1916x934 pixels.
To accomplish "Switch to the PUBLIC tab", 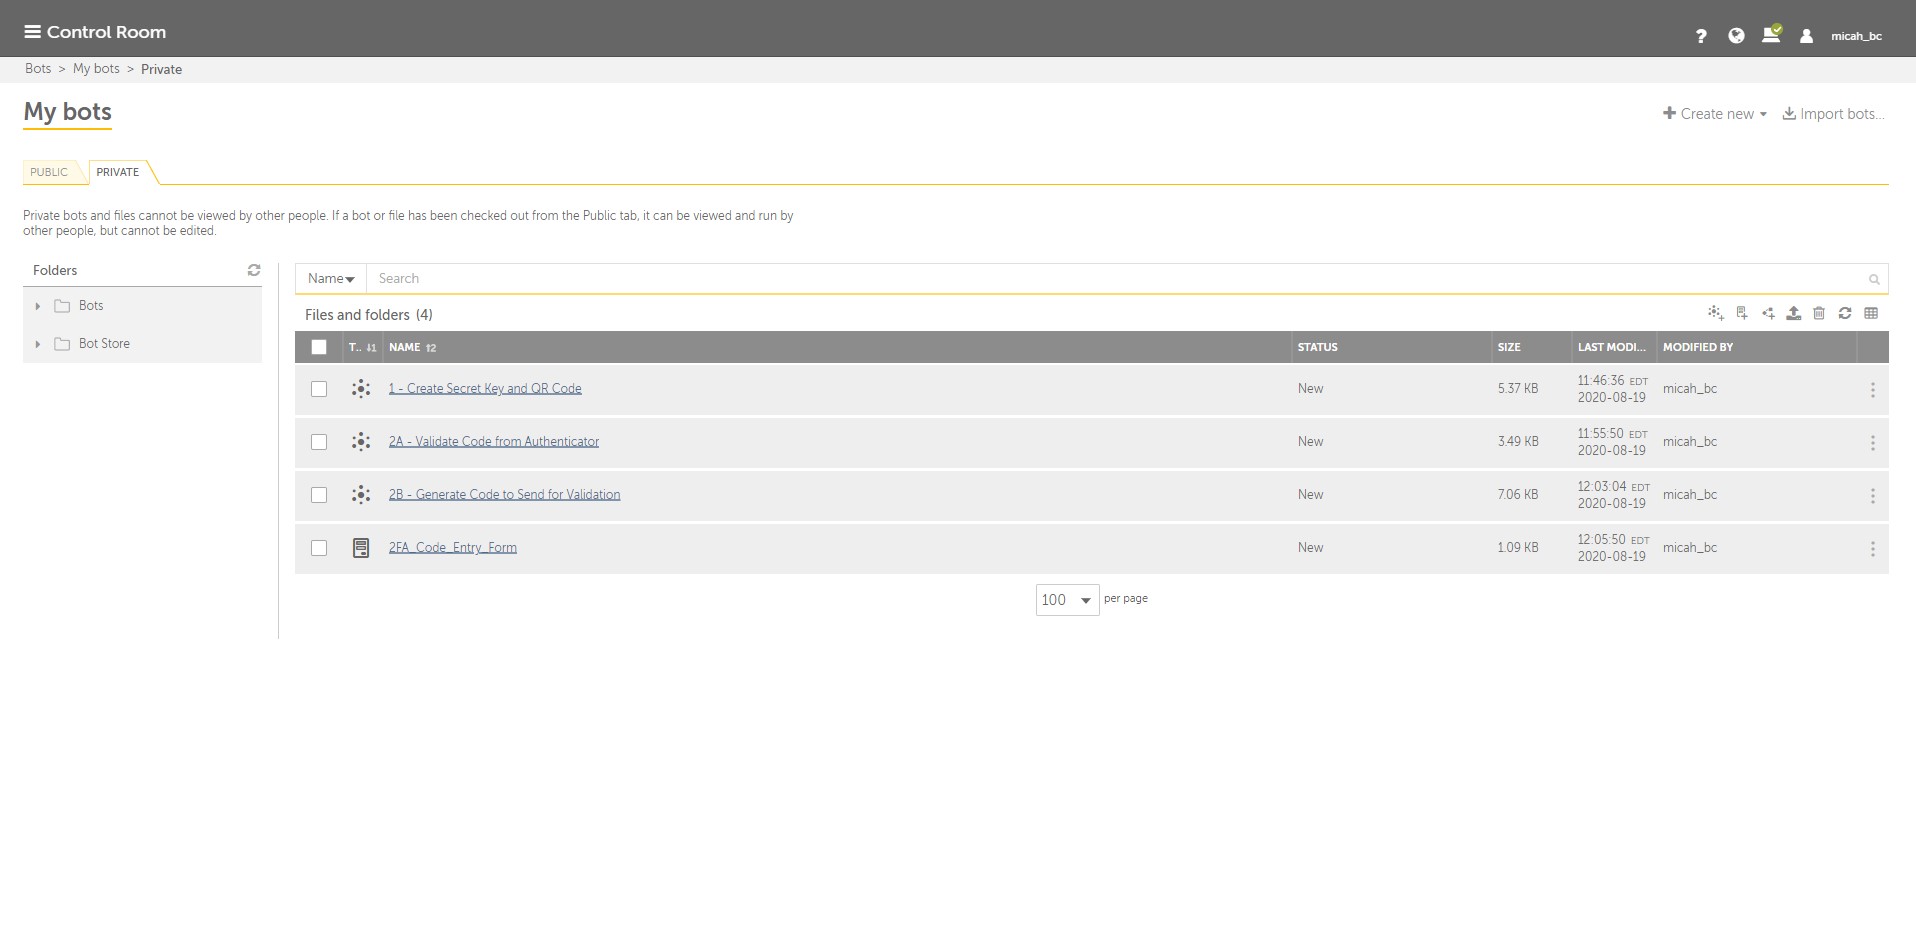I will coord(49,172).
